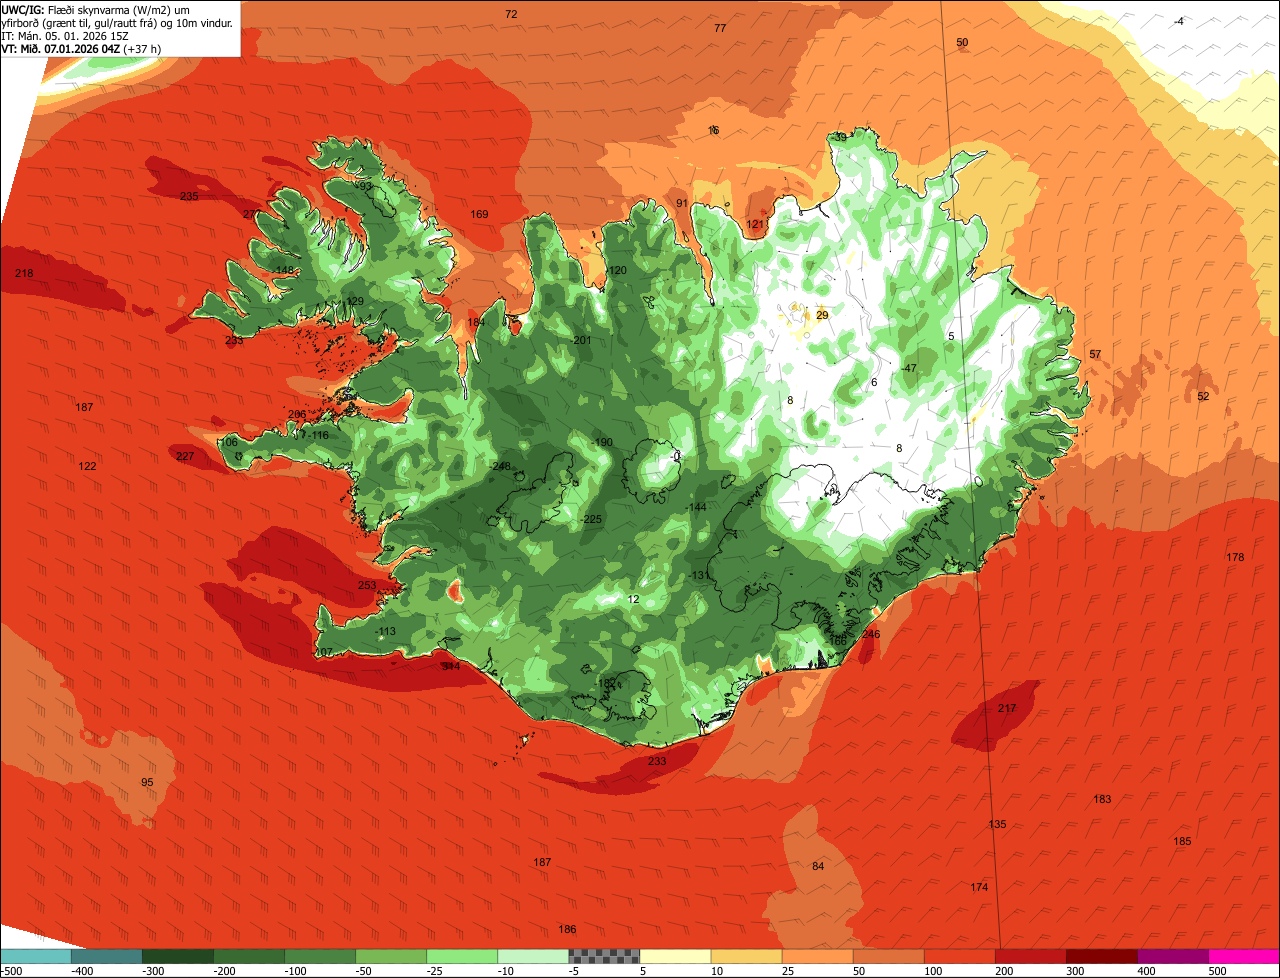
Task: Click the map value '246' at the southeast coast
Action: (871, 634)
